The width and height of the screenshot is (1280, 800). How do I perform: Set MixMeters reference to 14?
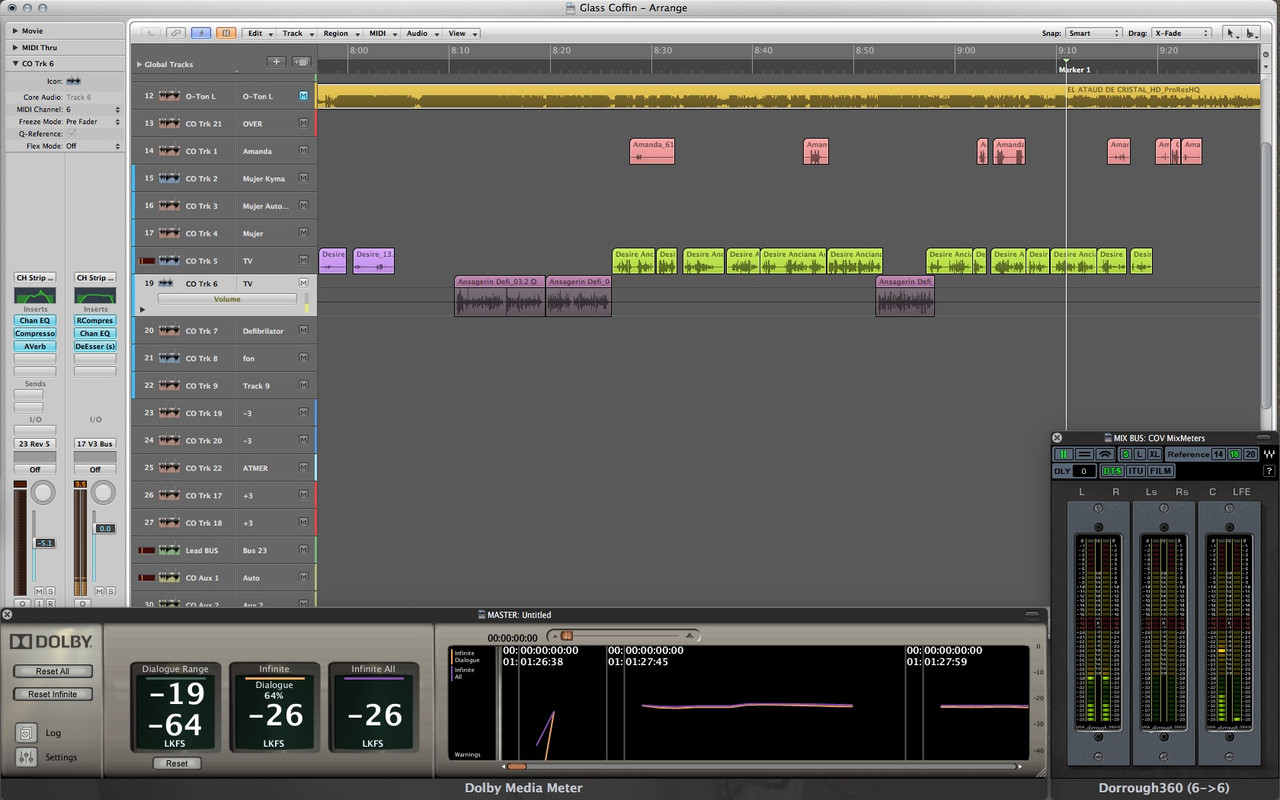pyautogui.click(x=1218, y=454)
